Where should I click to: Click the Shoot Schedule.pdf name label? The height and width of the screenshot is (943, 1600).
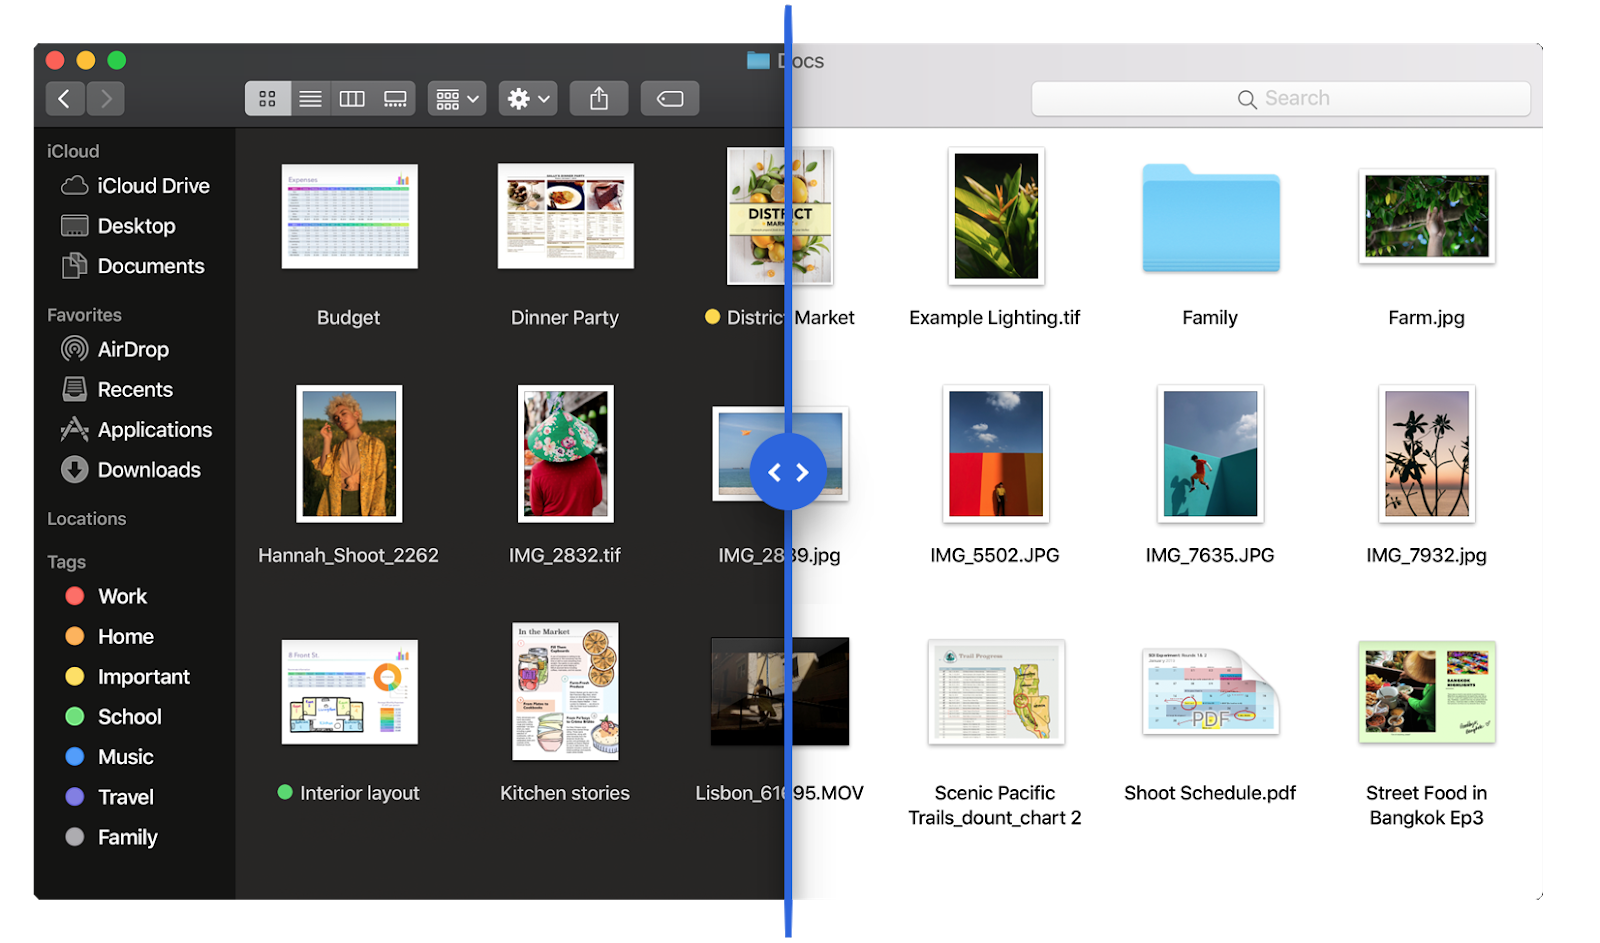point(1210,793)
